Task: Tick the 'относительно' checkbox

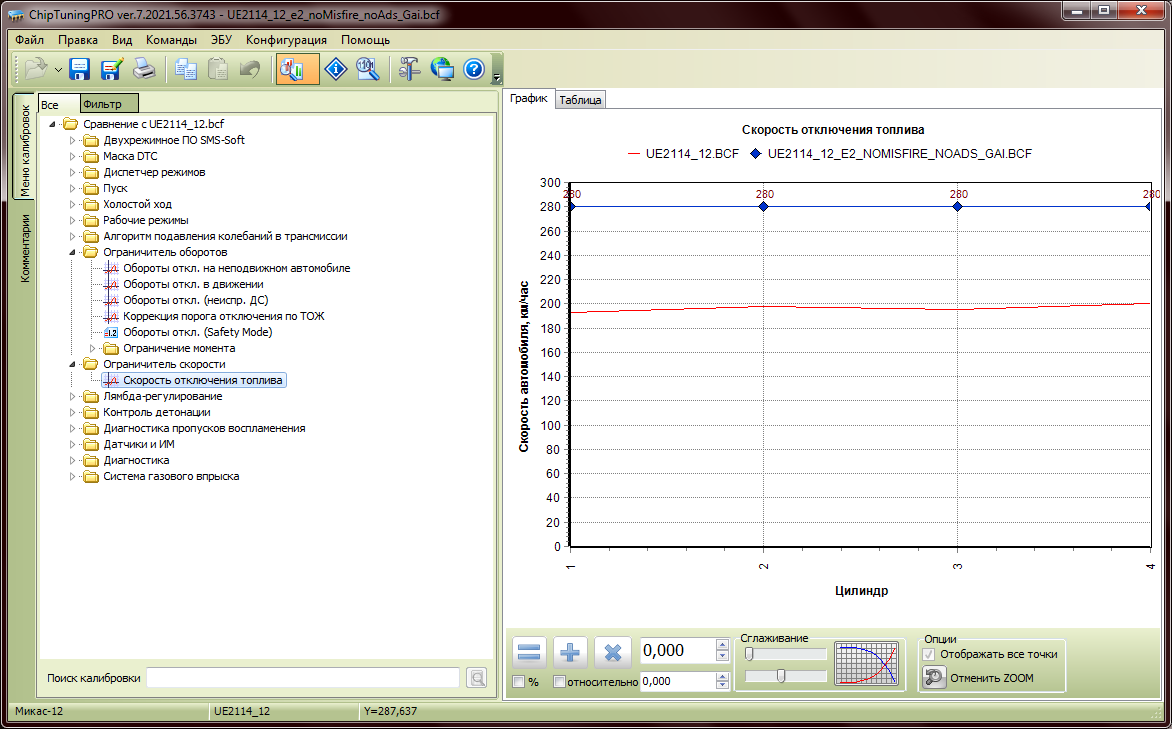Action: tap(560, 682)
